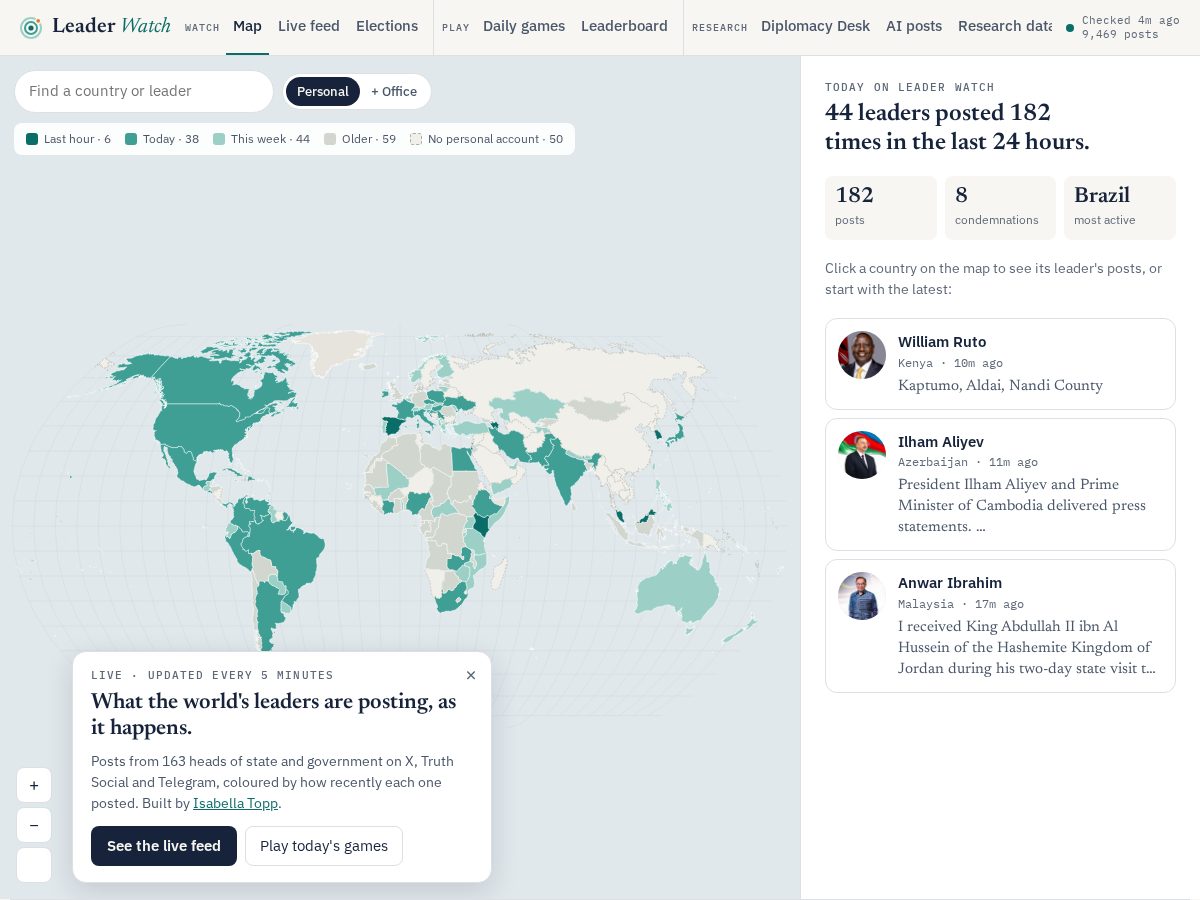Click the 8 condemnations stat card
Viewport: 1200px width, 900px height.
pos(1000,208)
